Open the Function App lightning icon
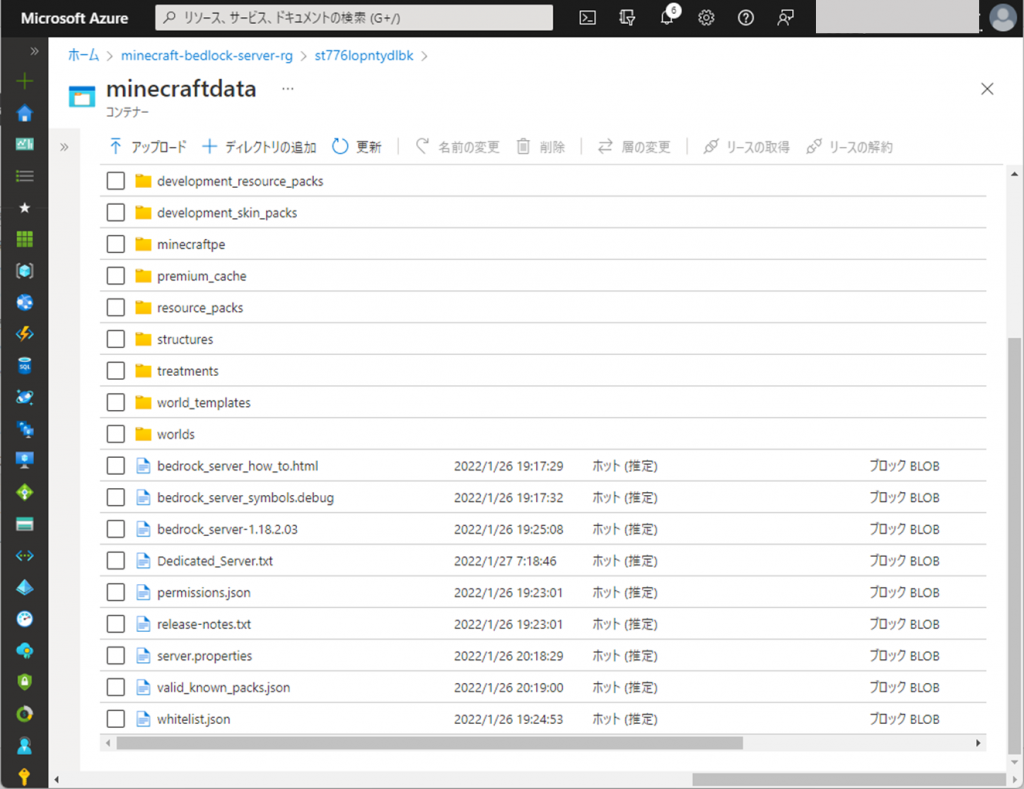1024x789 pixels. click(x=25, y=334)
